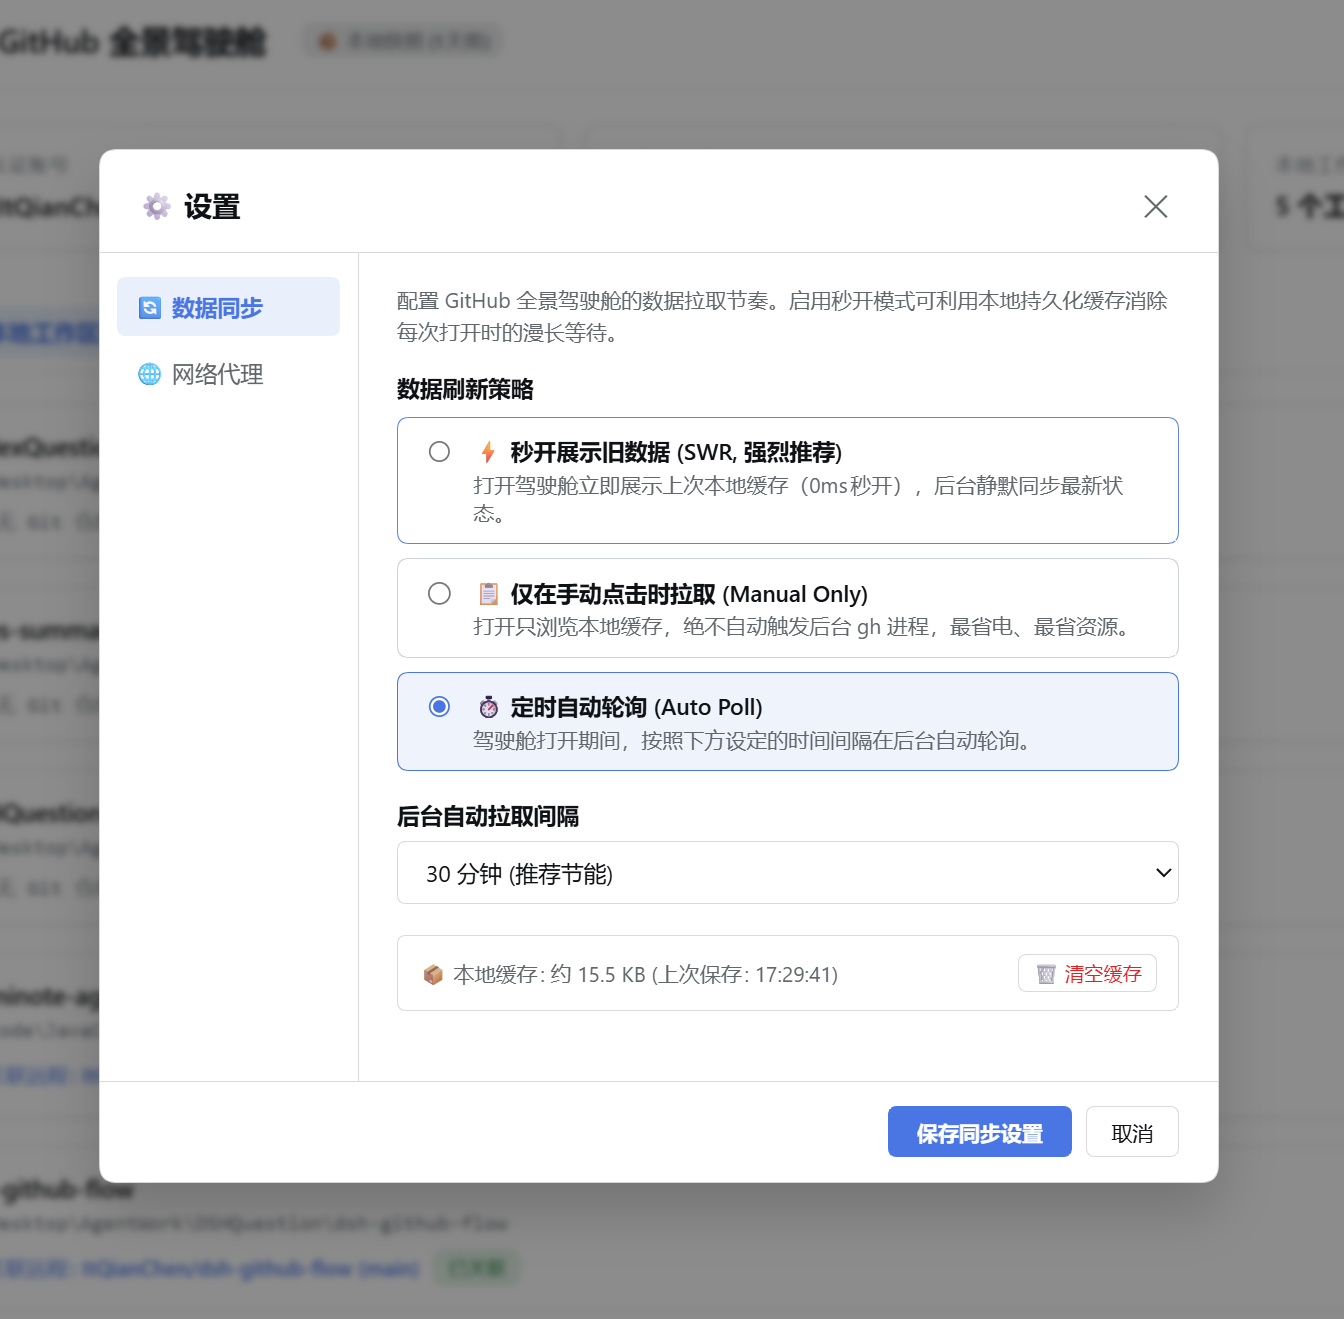Click the 取消 button
Viewport: 1344px width, 1319px height.
pyautogui.click(x=1132, y=1132)
